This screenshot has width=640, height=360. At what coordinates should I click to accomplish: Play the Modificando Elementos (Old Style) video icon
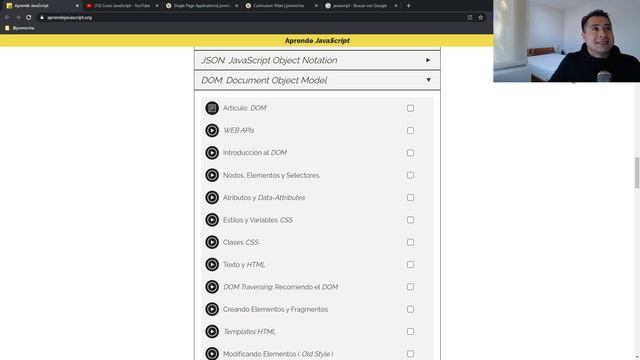212,353
